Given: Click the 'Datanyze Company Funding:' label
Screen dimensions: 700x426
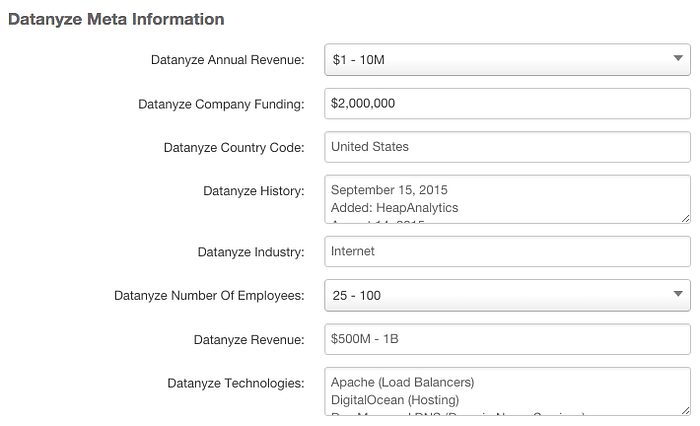Looking at the screenshot, I should [221, 104].
